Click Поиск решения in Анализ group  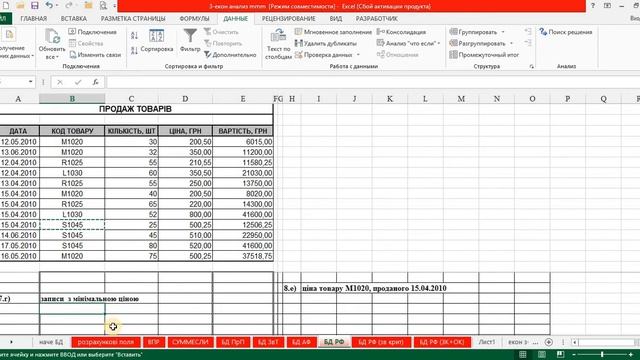pos(566,32)
